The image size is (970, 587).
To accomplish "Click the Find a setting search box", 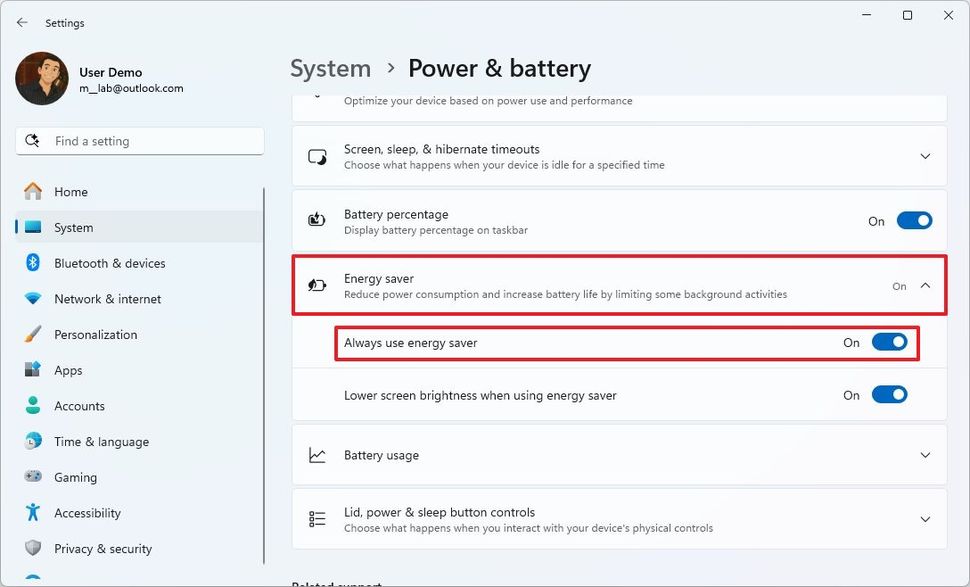I will click(138, 141).
